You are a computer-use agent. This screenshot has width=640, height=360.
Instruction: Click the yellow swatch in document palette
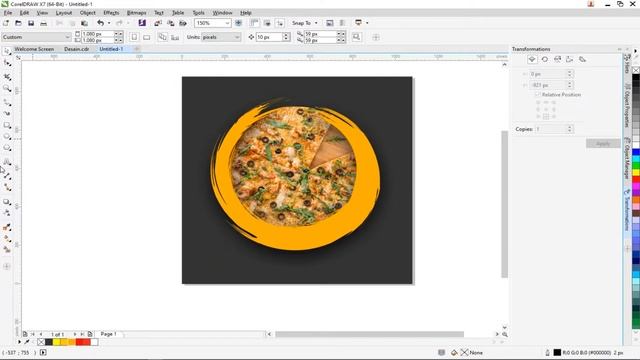point(57,342)
